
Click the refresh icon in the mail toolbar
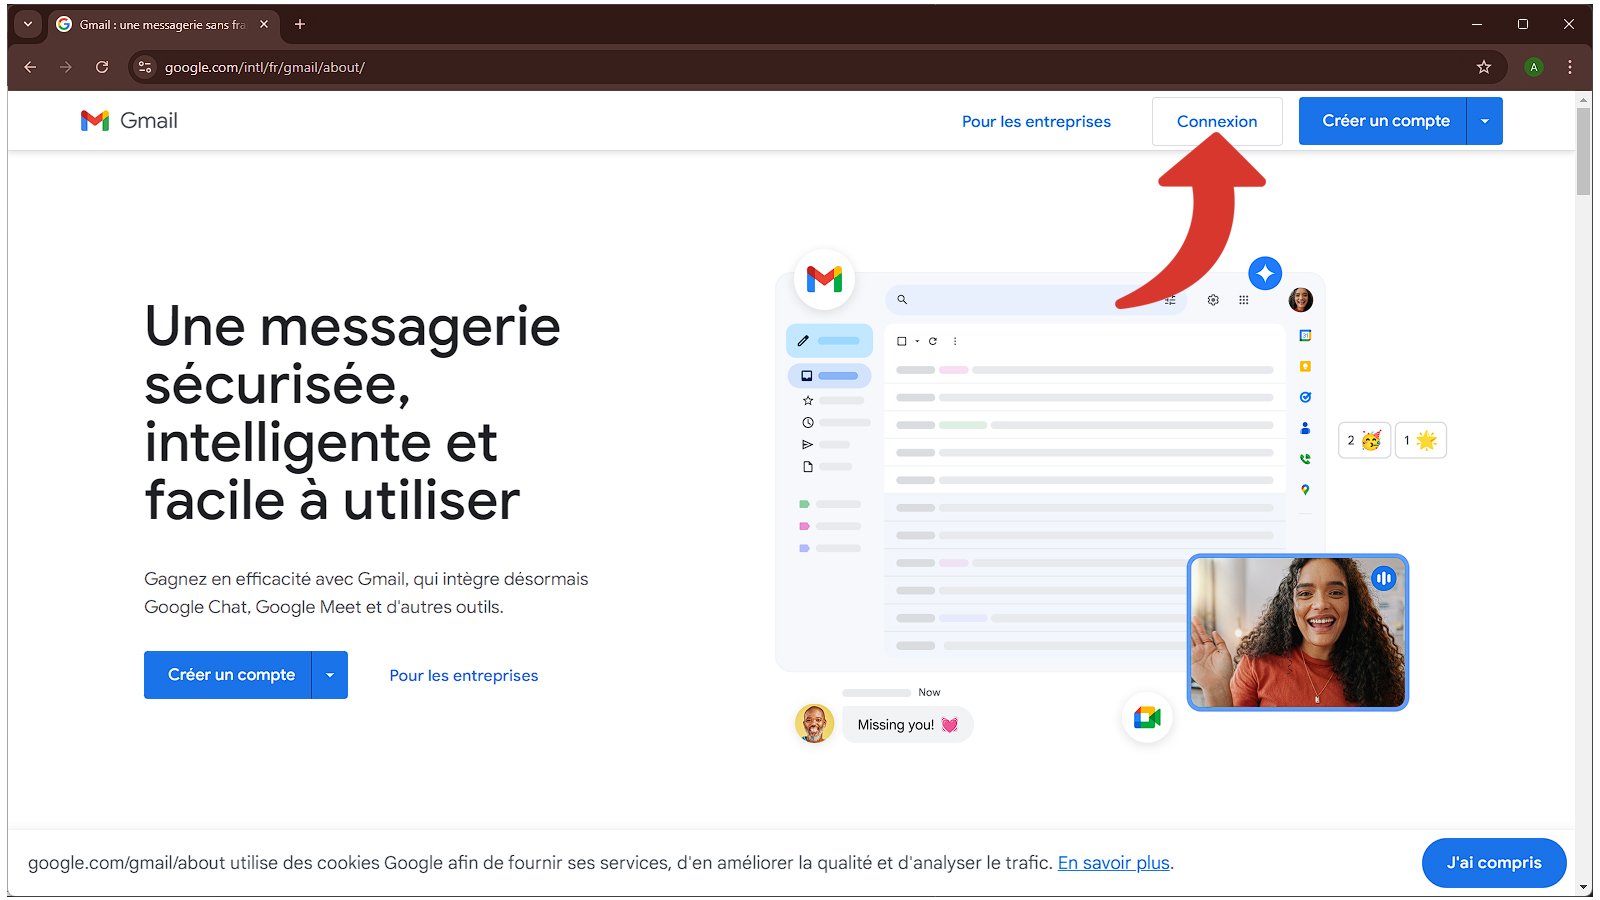(932, 341)
